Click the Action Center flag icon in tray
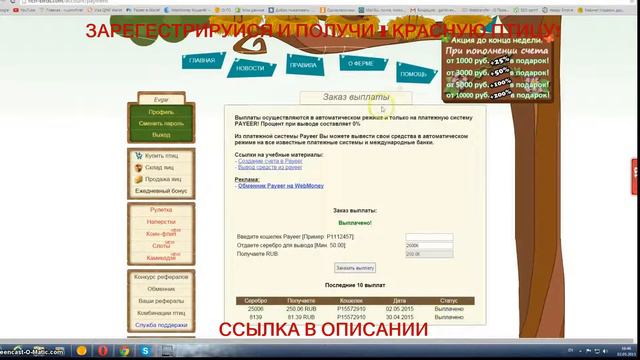 click(x=588, y=351)
